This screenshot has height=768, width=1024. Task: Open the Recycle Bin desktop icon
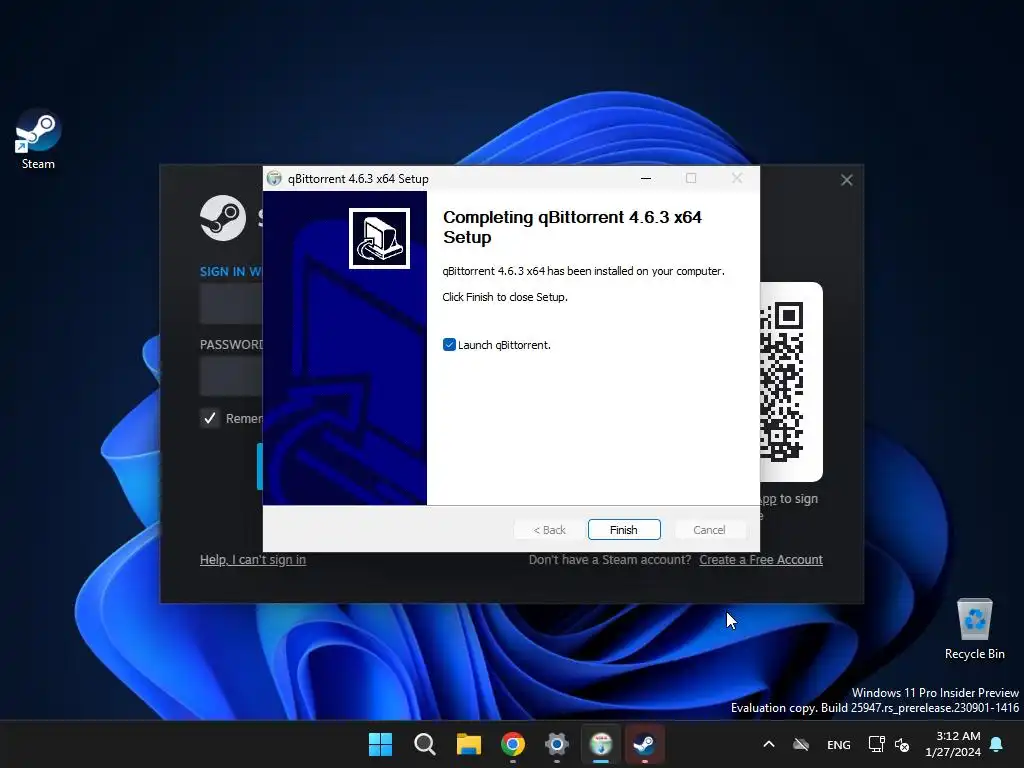(x=974, y=628)
